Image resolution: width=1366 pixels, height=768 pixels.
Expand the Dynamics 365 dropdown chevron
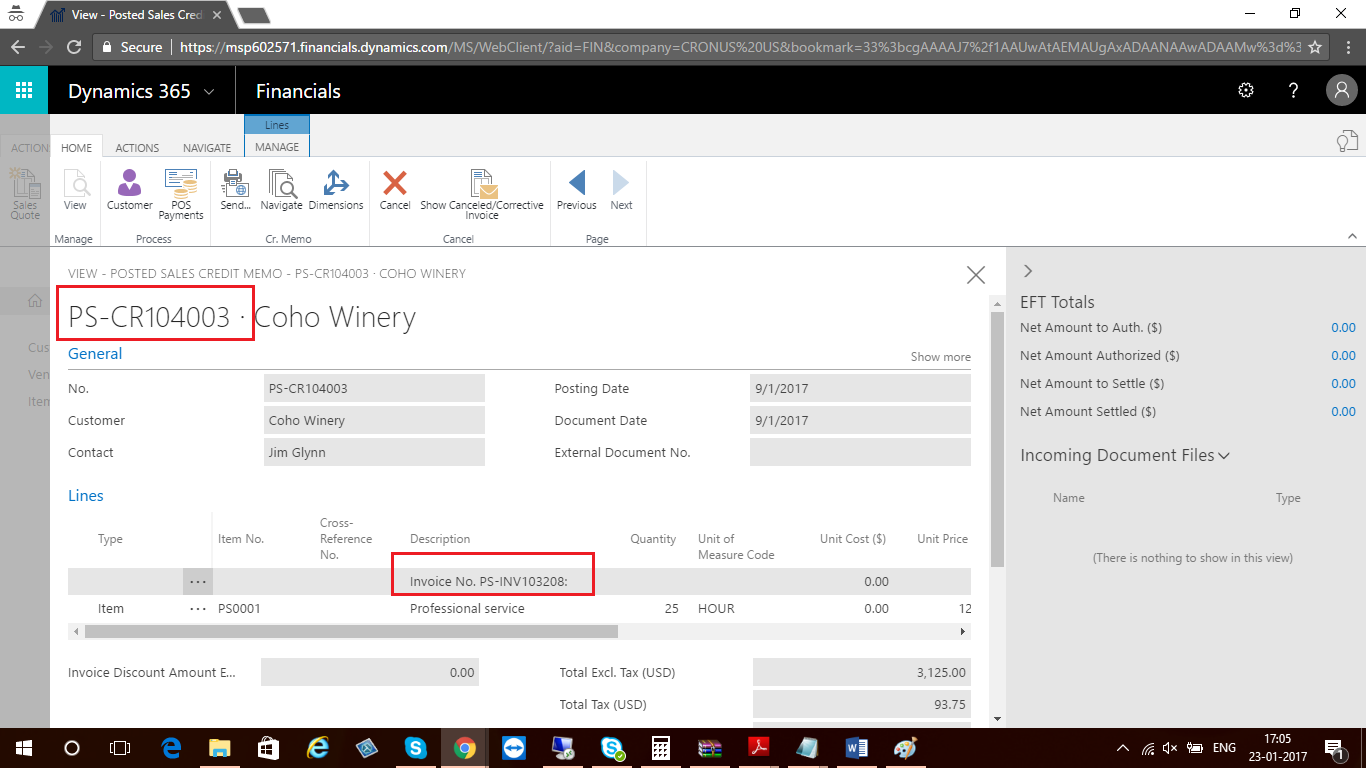pos(209,92)
